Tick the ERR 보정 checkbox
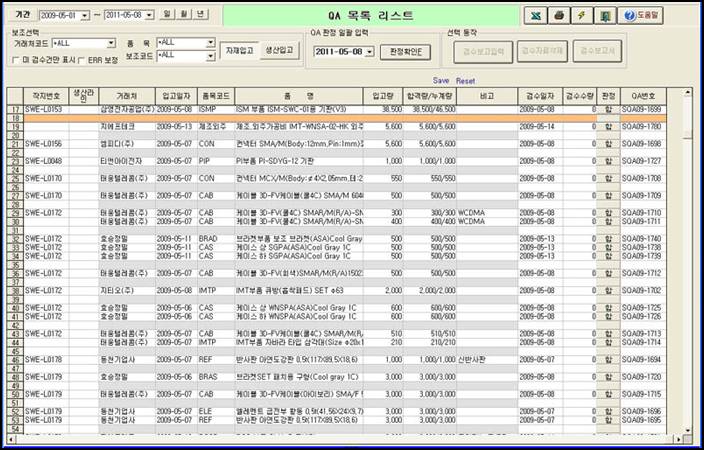This screenshot has width=704, height=450. pyautogui.click(x=82, y=60)
